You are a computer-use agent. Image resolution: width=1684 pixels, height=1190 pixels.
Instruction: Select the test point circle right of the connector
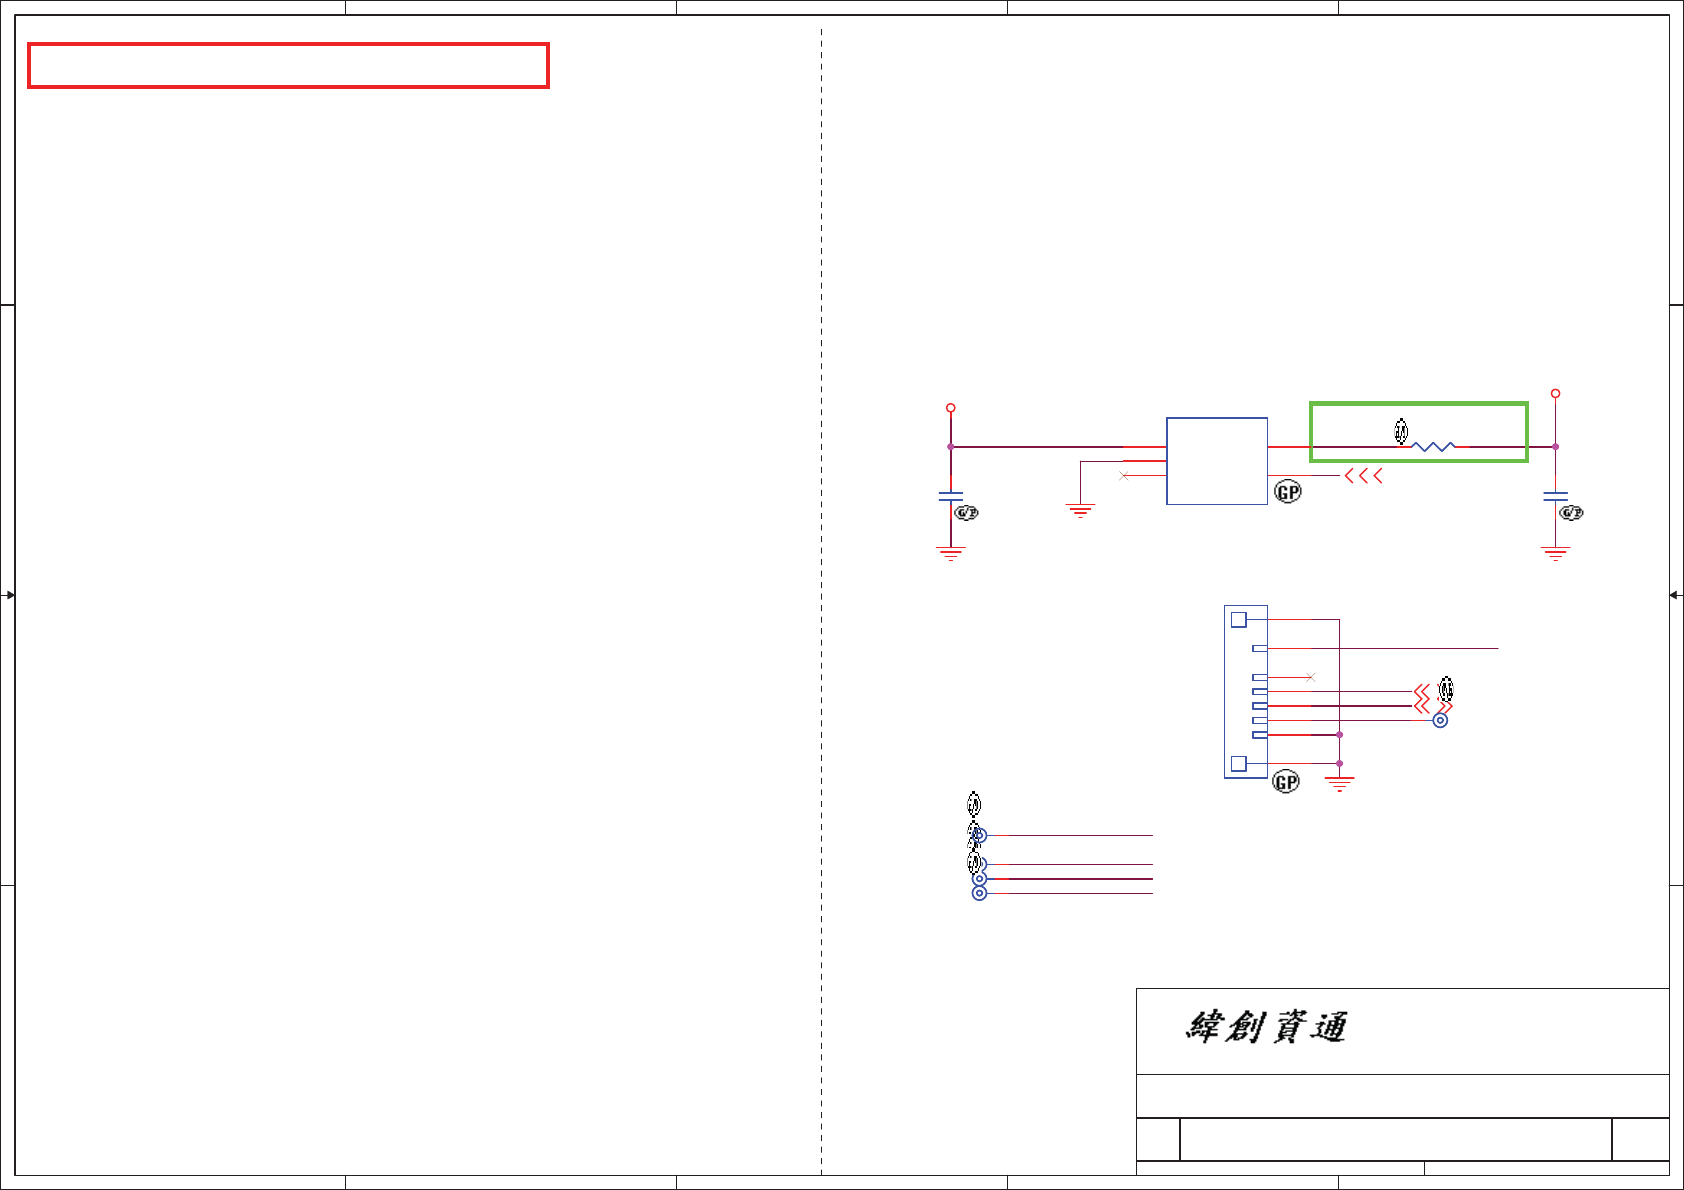1440,720
